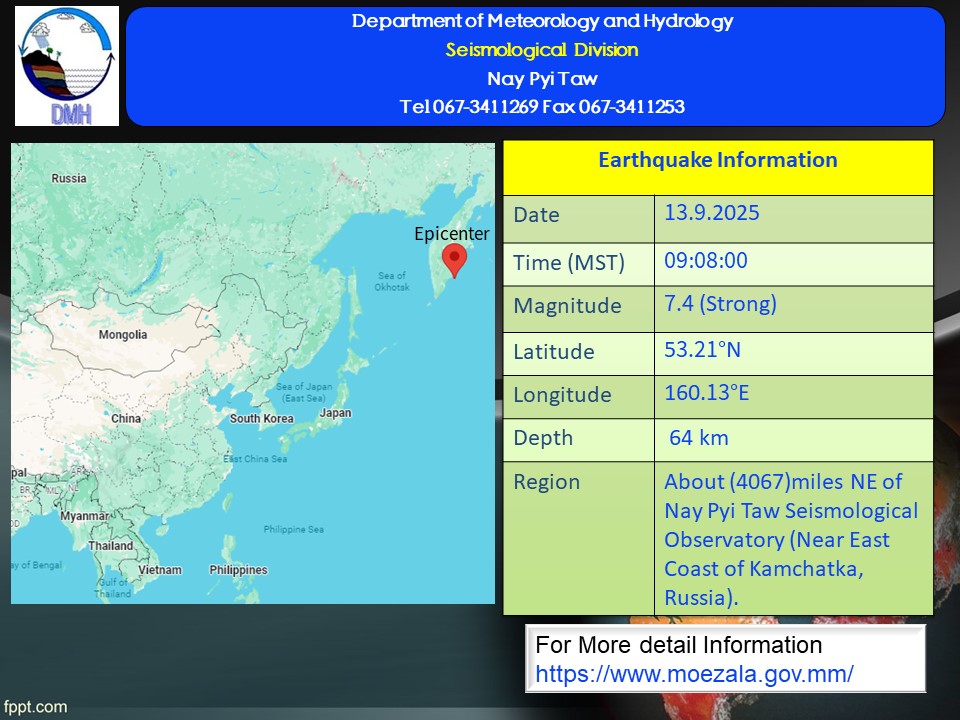The width and height of the screenshot is (960, 720).
Task: Click the 'Epicenter' label on the map
Action: 452,233
